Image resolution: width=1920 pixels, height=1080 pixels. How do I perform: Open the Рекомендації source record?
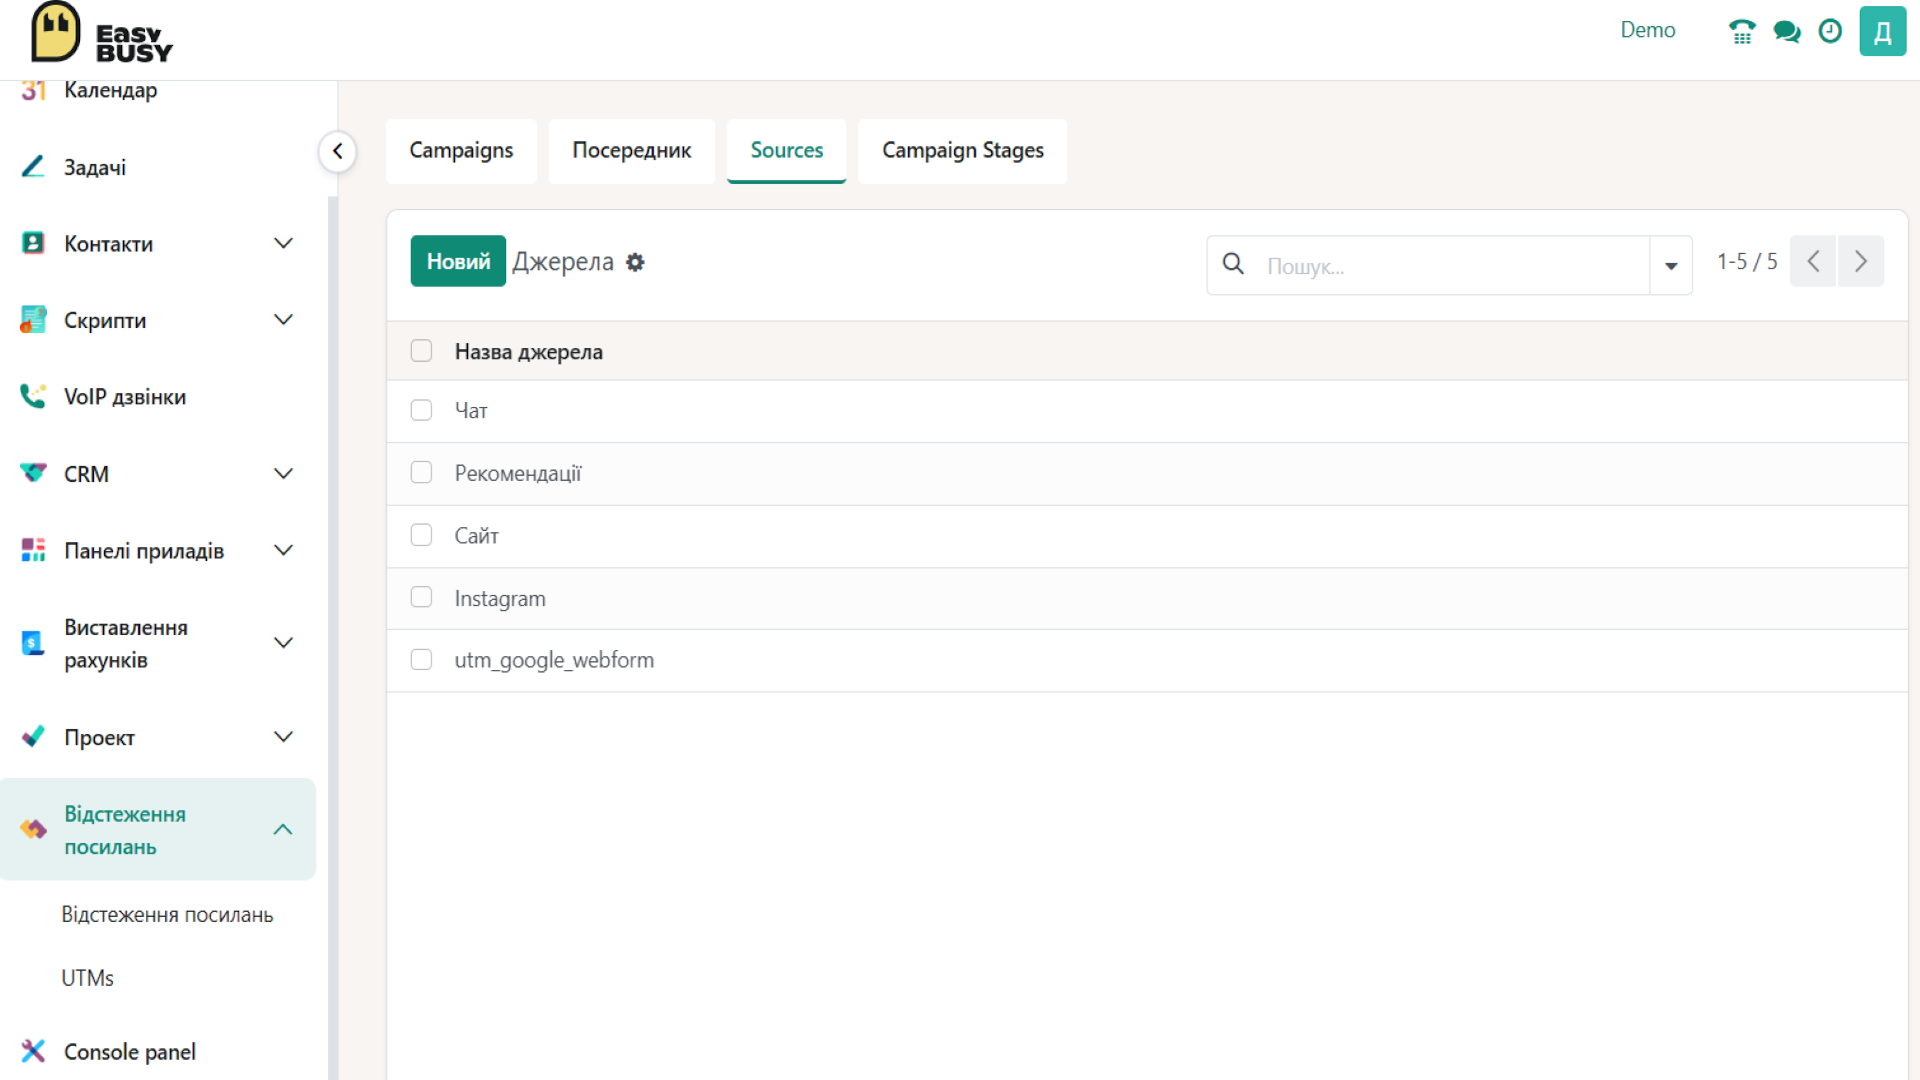pos(518,473)
